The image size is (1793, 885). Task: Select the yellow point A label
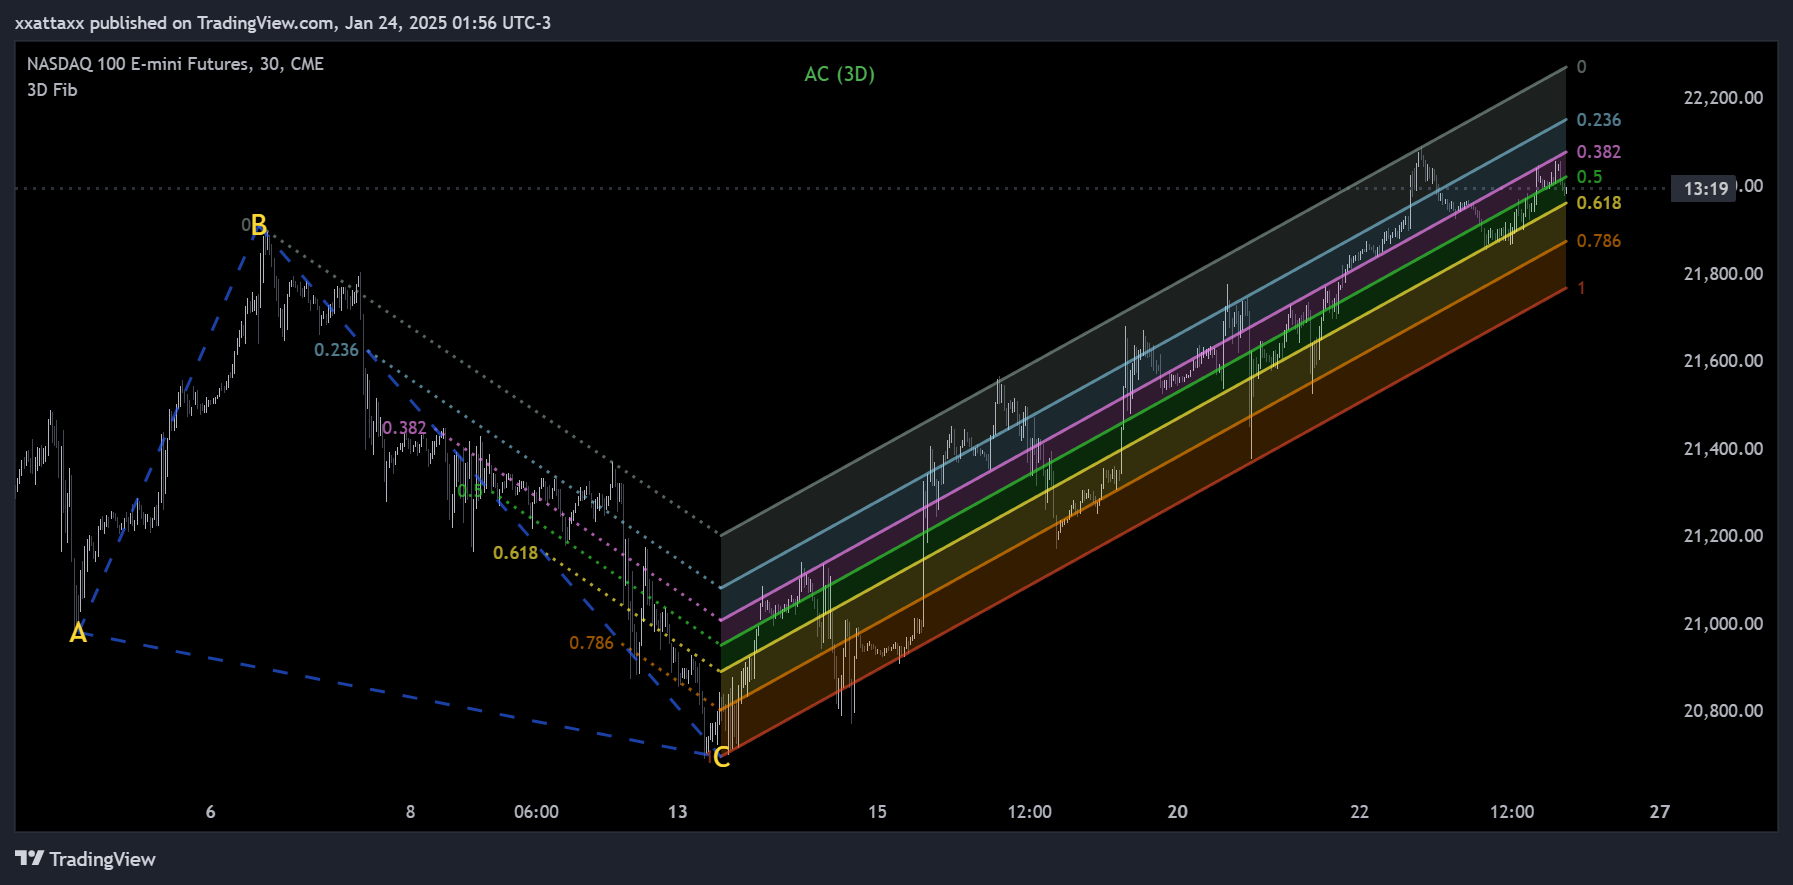coord(78,633)
